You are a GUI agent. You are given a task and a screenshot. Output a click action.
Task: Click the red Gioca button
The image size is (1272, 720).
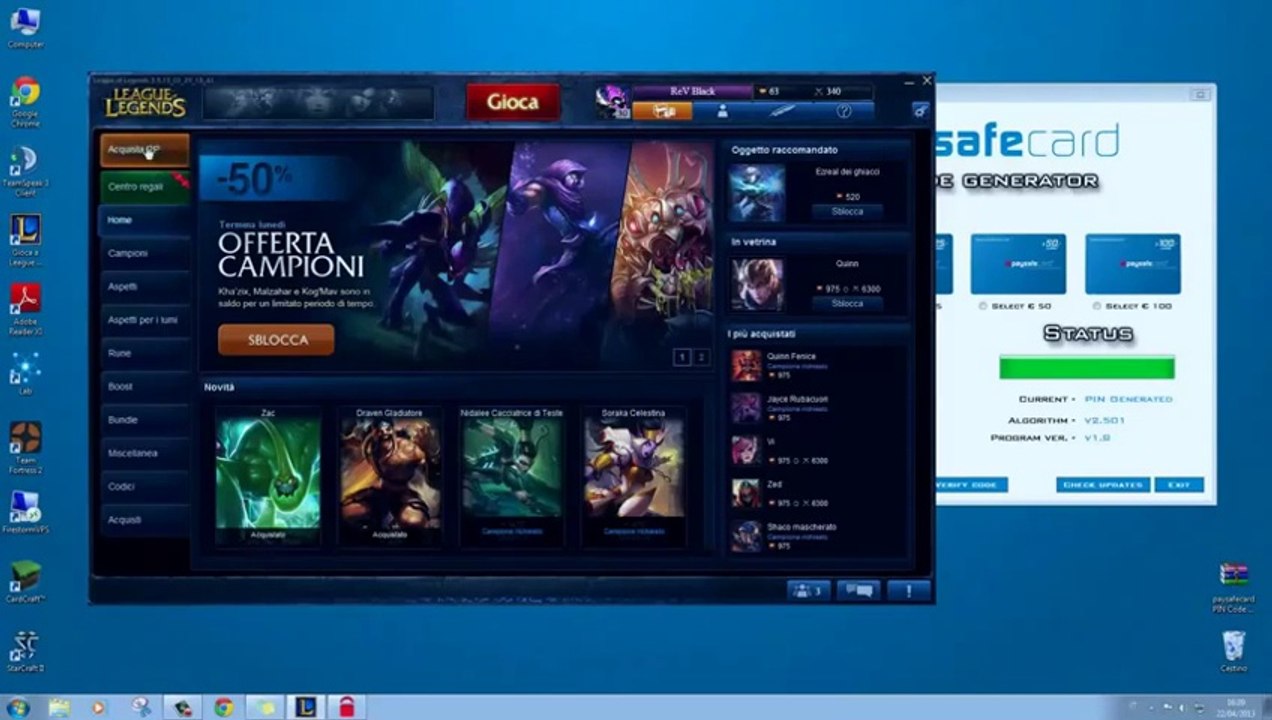(x=513, y=102)
